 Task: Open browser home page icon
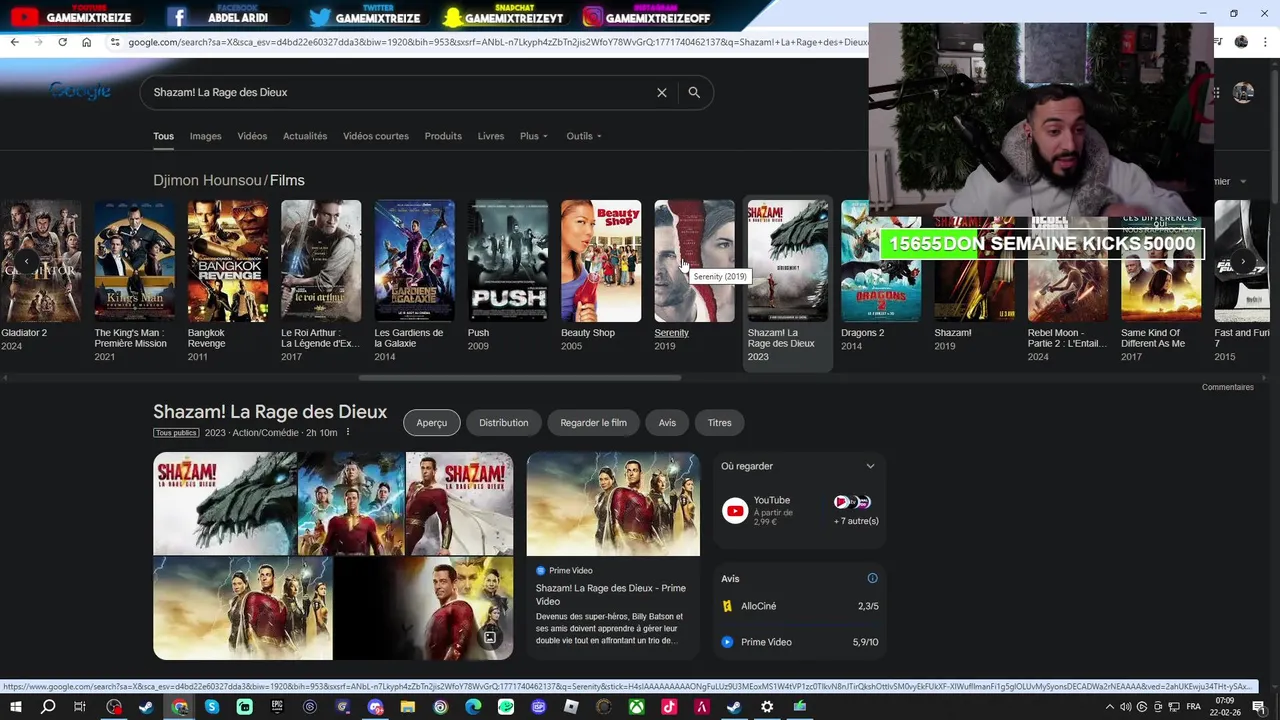click(x=86, y=42)
